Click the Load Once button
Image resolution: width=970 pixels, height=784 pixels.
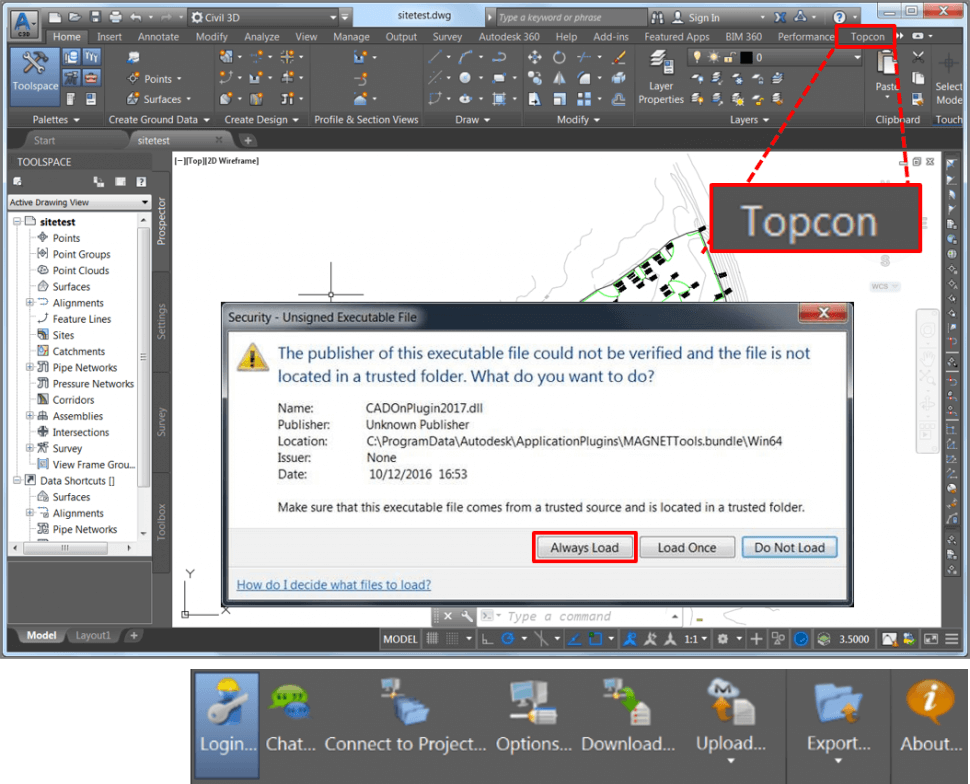687,548
